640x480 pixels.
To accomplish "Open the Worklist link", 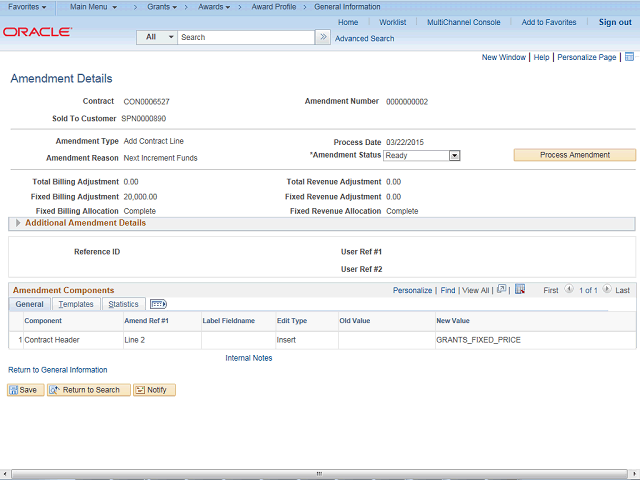I will pos(392,22).
